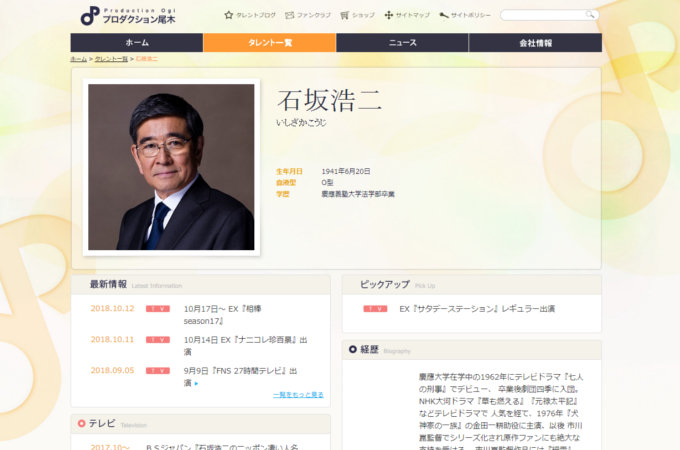Click the 経歴 section circle icon
Screen dimensions: 680x450
tap(353, 349)
